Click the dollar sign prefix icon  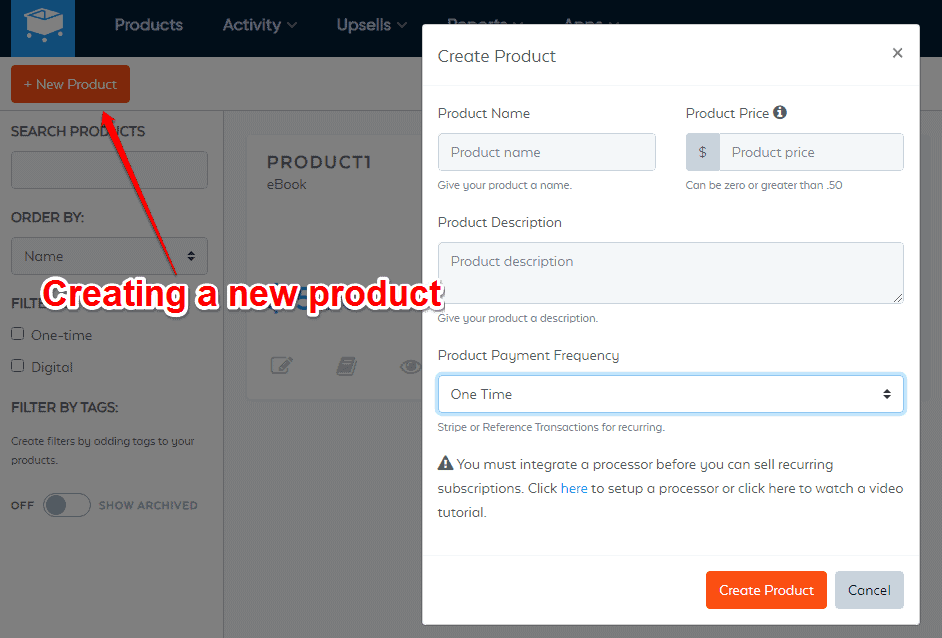[x=703, y=152]
